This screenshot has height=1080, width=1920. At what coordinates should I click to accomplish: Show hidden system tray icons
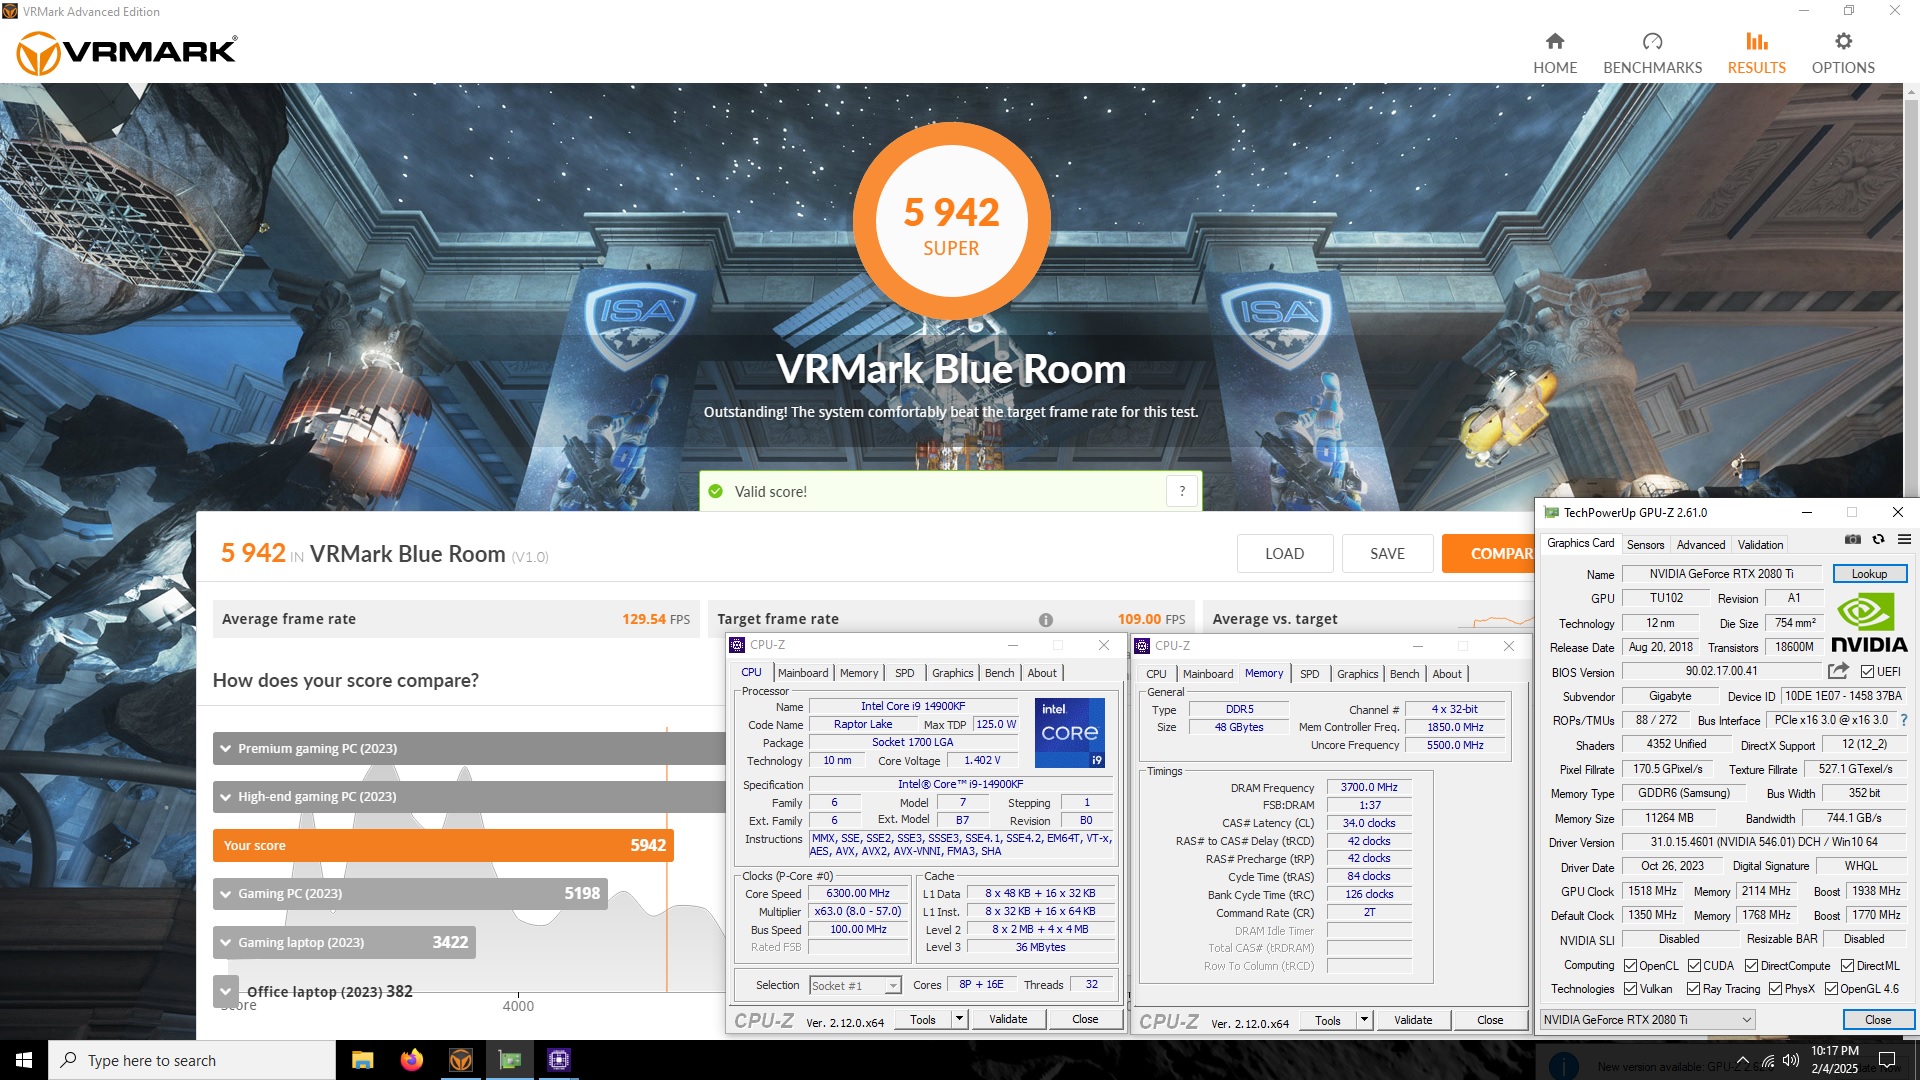(1742, 1060)
